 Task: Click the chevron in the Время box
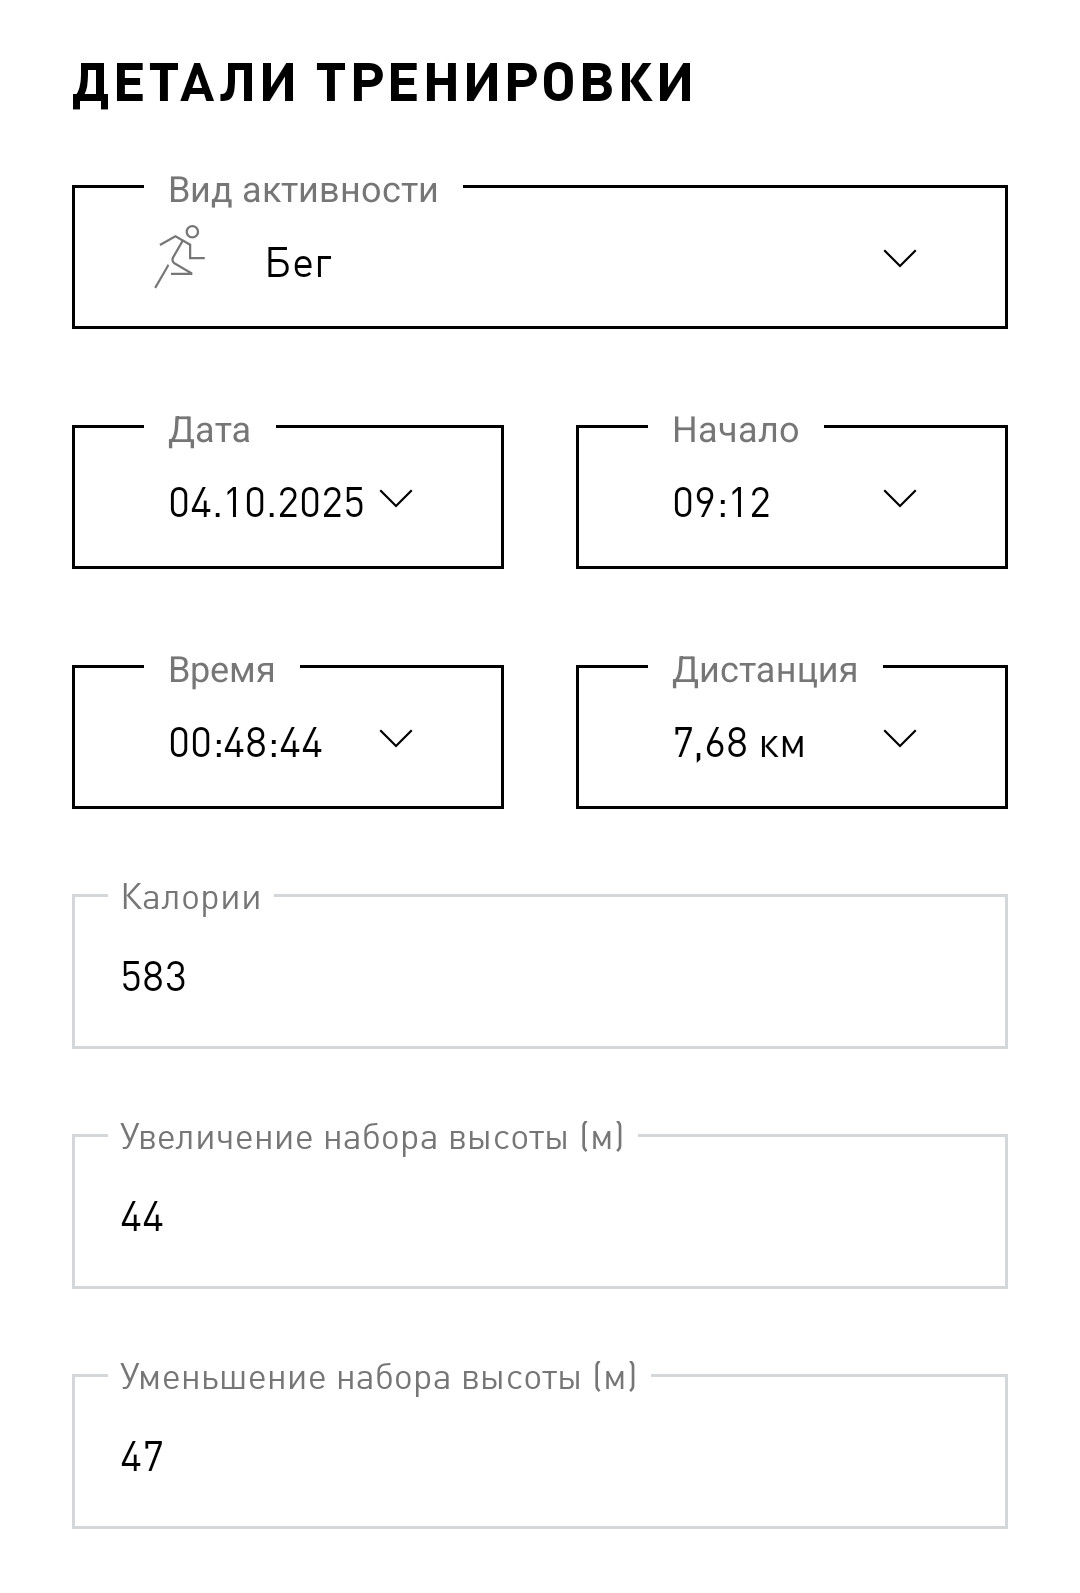point(396,739)
